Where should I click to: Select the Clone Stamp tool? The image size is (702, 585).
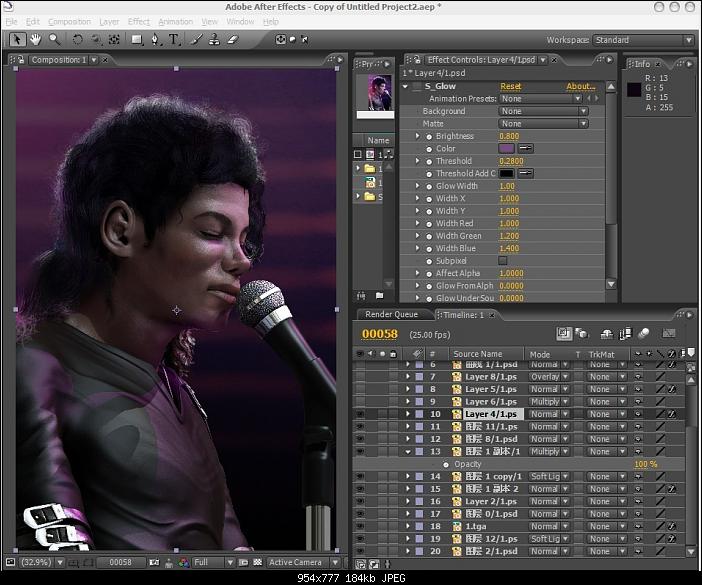coord(214,40)
